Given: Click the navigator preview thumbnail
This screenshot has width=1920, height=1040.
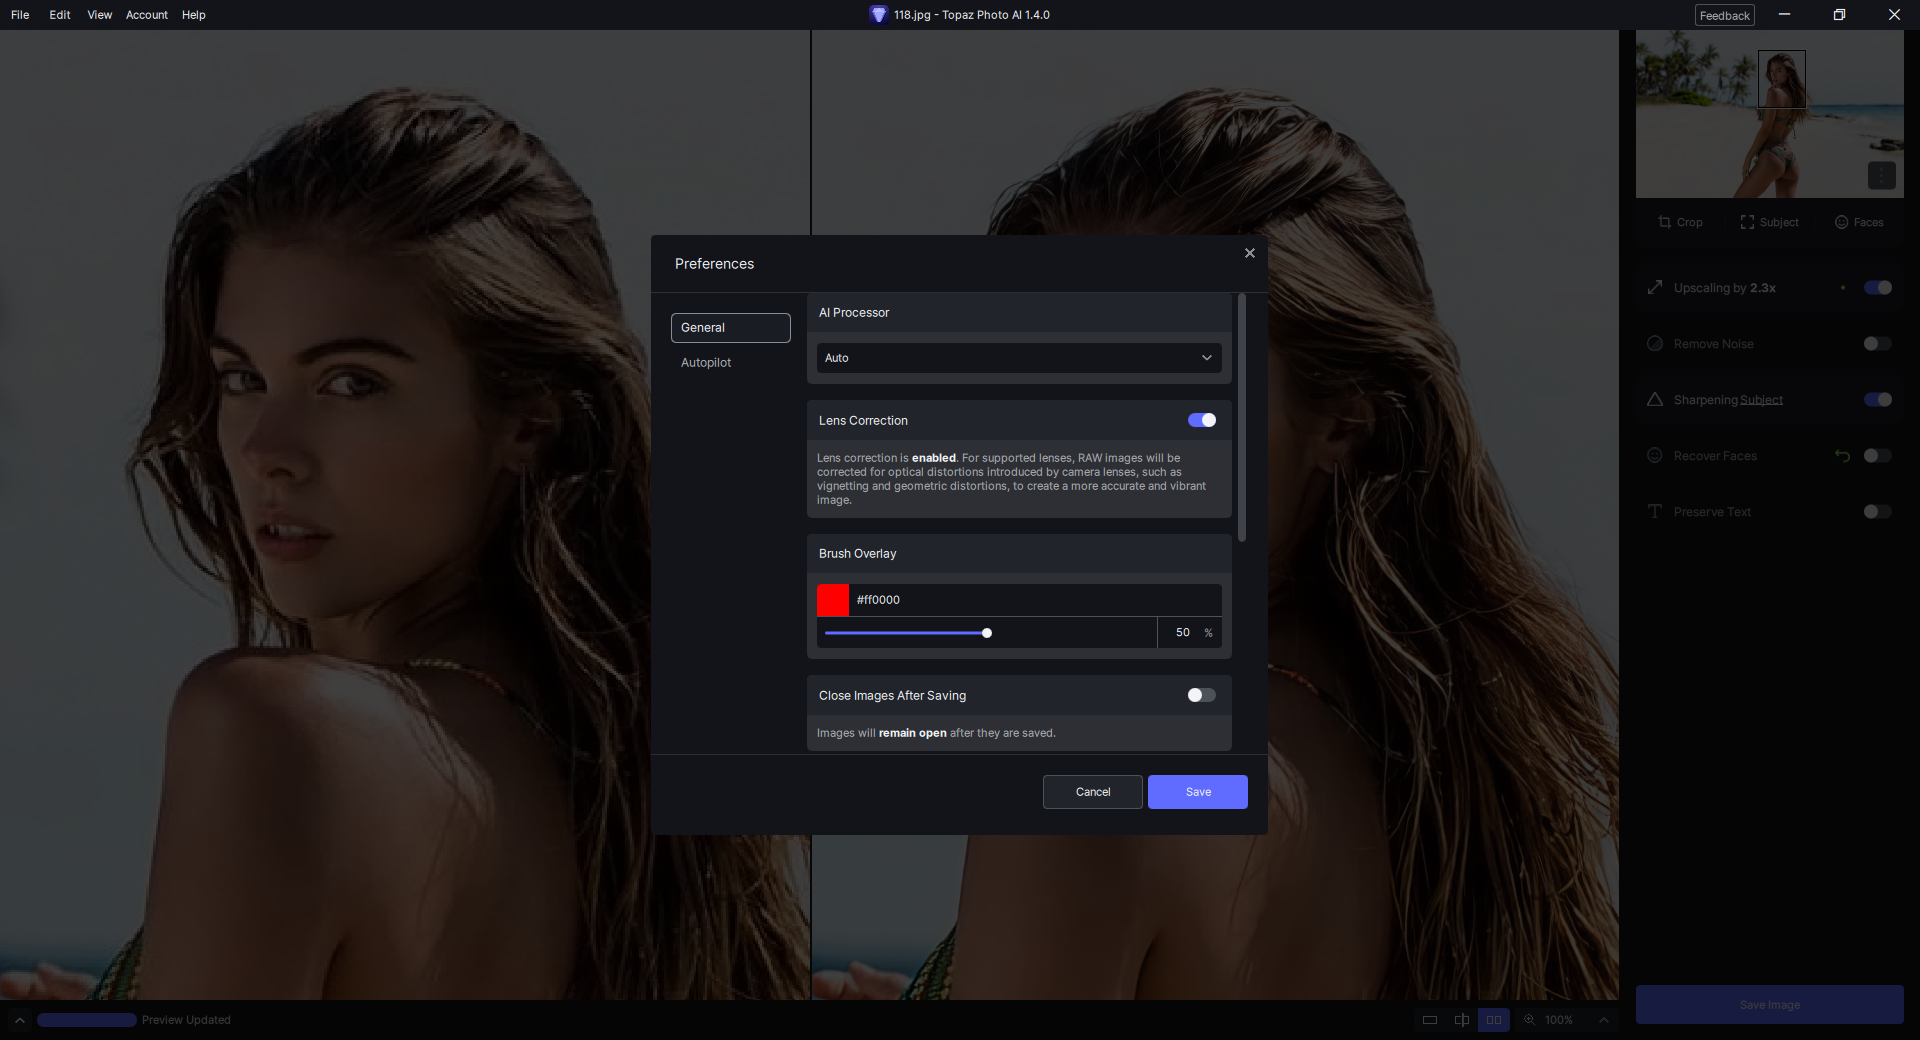Looking at the screenshot, I should click(1769, 114).
